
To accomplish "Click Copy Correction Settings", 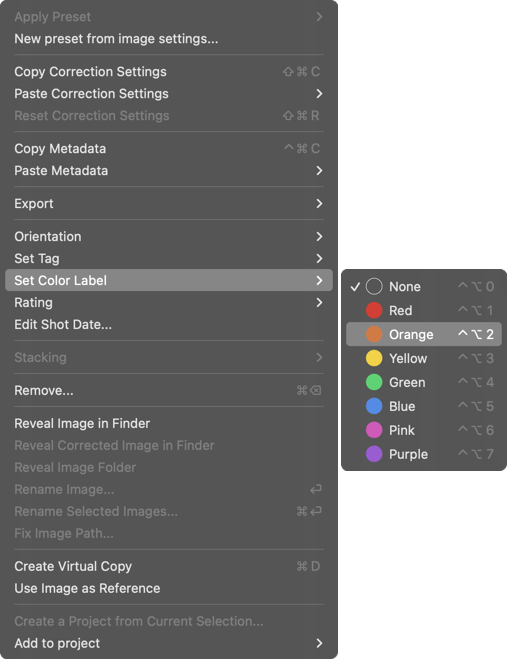I will [169, 72].
